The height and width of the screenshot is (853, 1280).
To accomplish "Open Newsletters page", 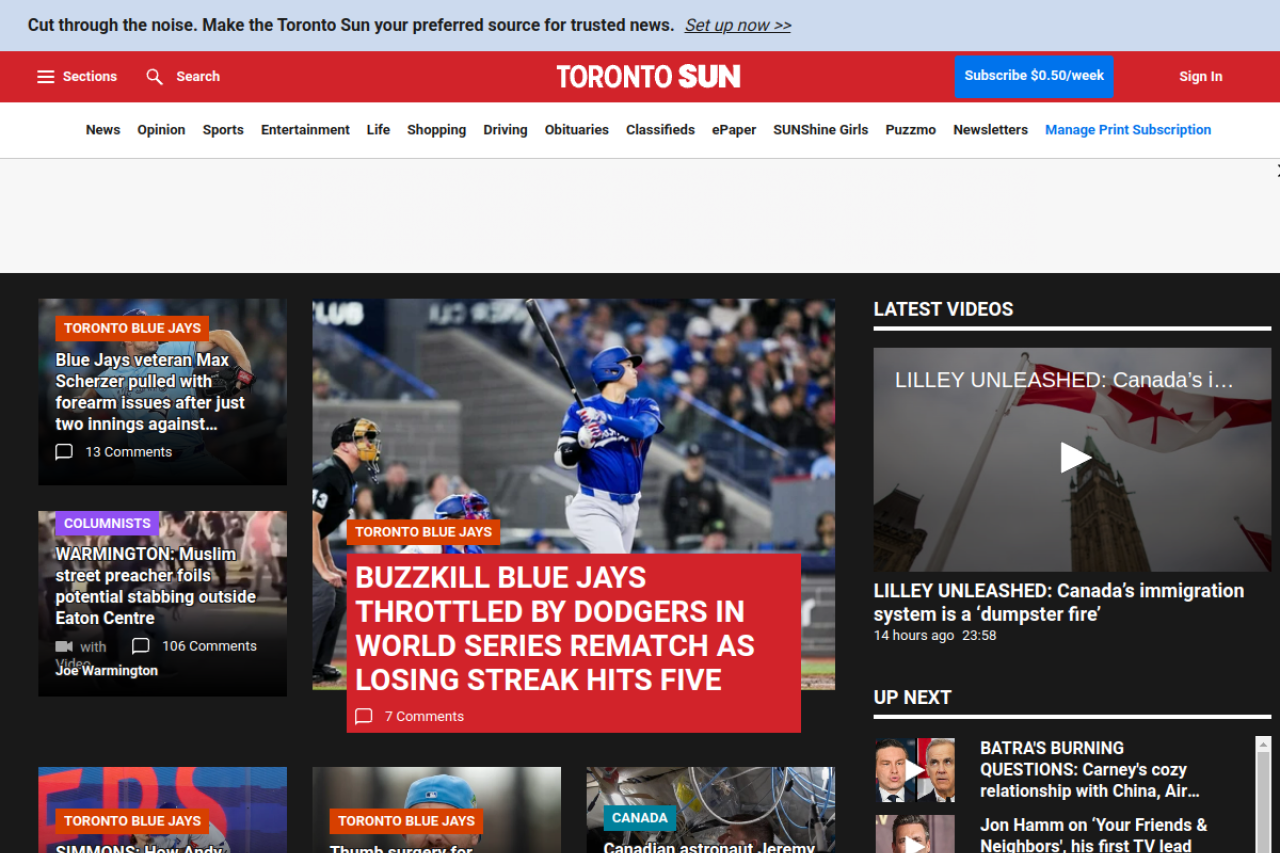I will 990,130.
